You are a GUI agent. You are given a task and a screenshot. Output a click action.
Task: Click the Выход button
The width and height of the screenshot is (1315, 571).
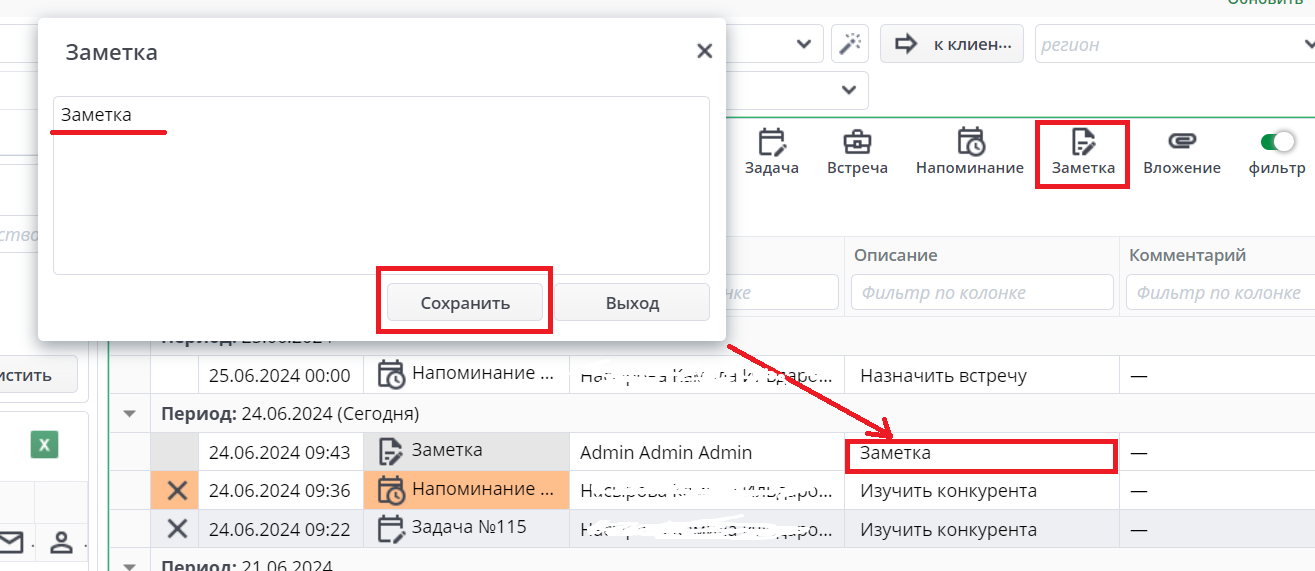(x=632, y=303)
